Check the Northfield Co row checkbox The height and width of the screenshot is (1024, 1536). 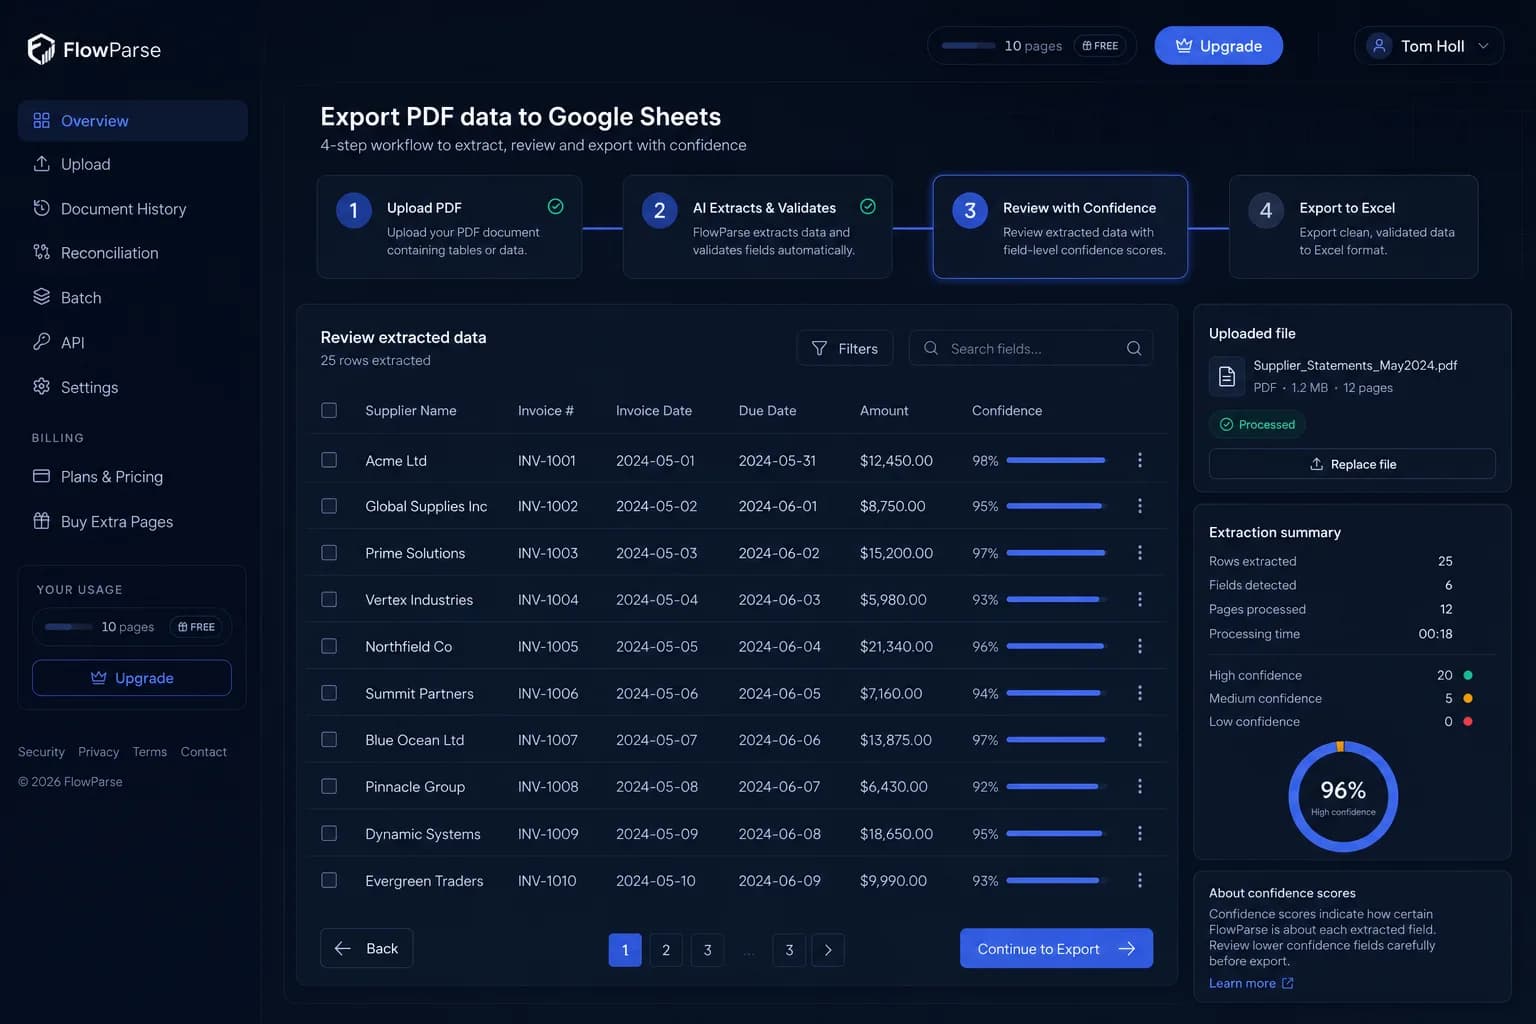329,646
